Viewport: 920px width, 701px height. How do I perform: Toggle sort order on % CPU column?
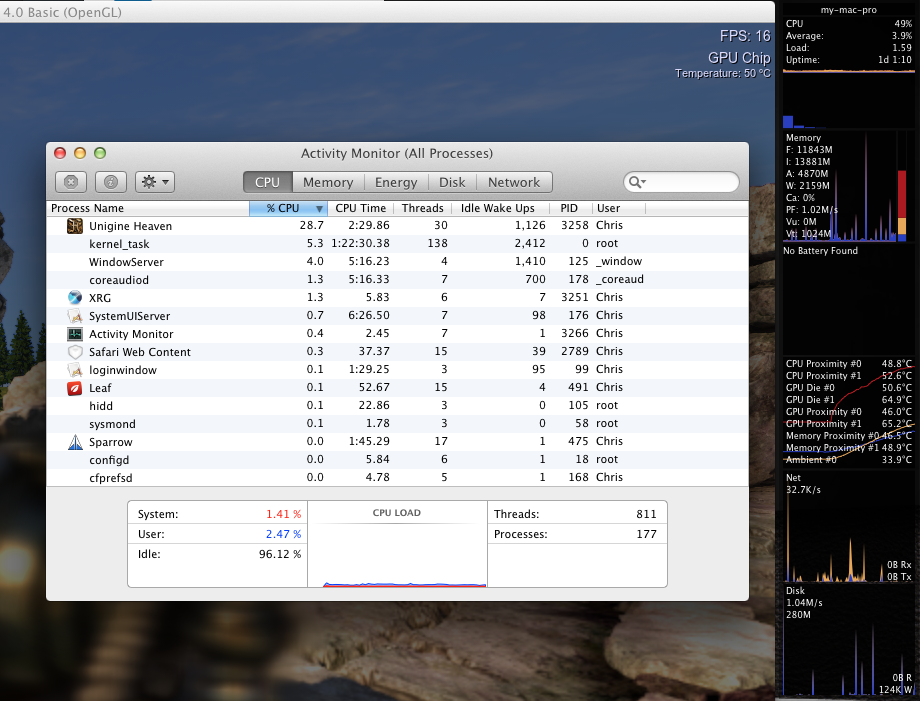tap(288, 208)
